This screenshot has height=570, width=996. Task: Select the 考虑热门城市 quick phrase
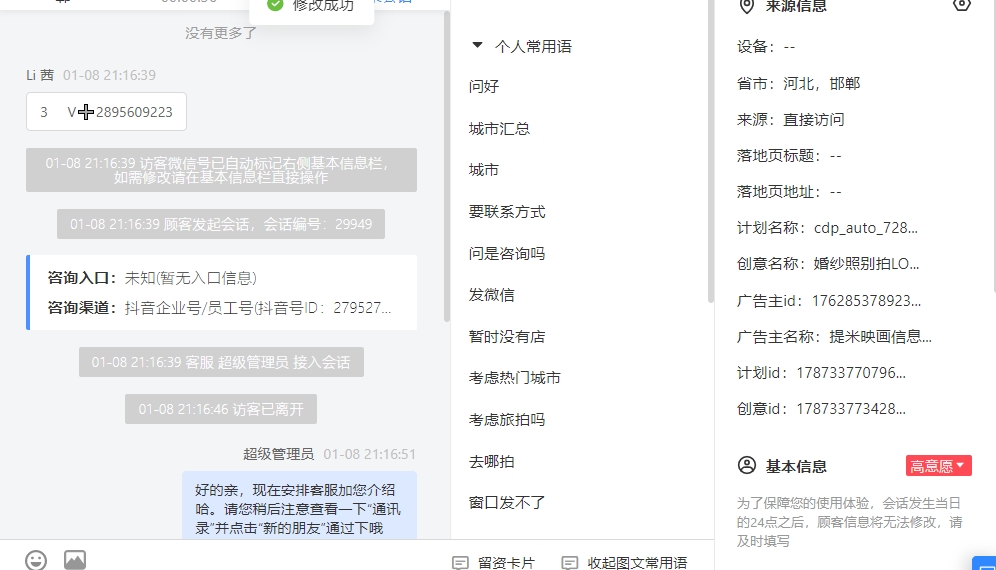tap(515, 378)
